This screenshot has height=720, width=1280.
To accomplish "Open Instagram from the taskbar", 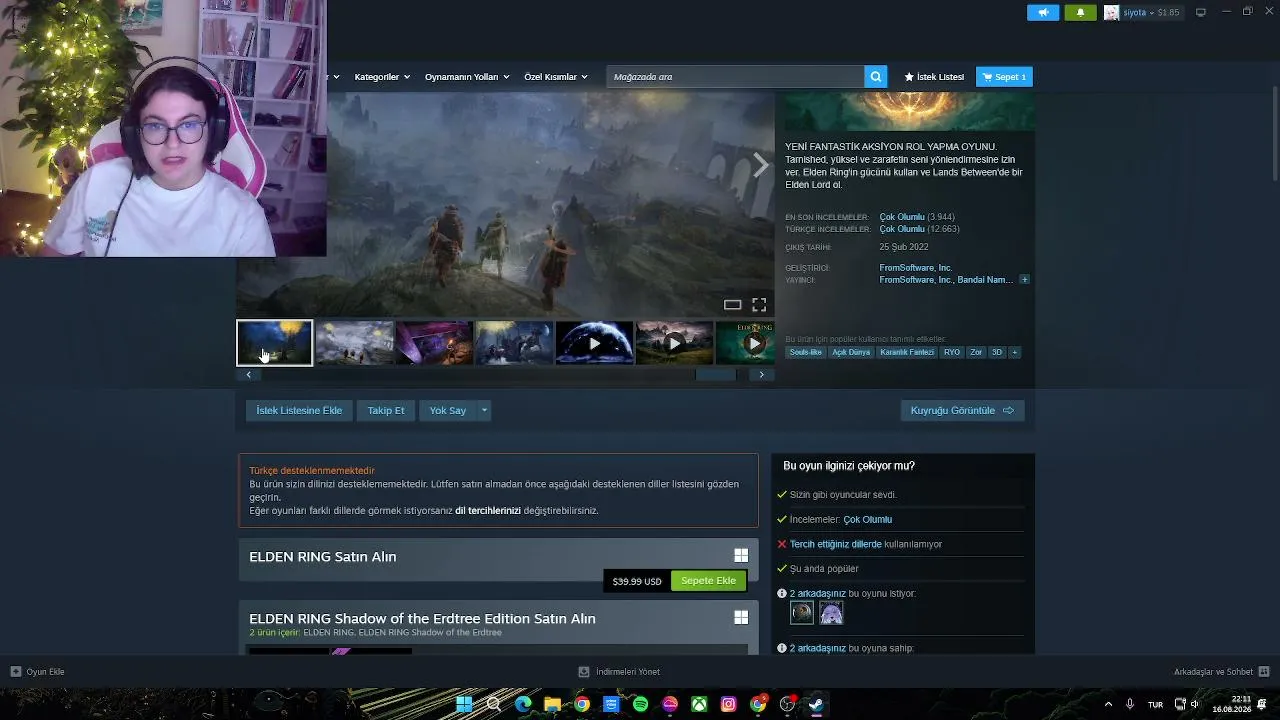I will [x=729, y=704].
